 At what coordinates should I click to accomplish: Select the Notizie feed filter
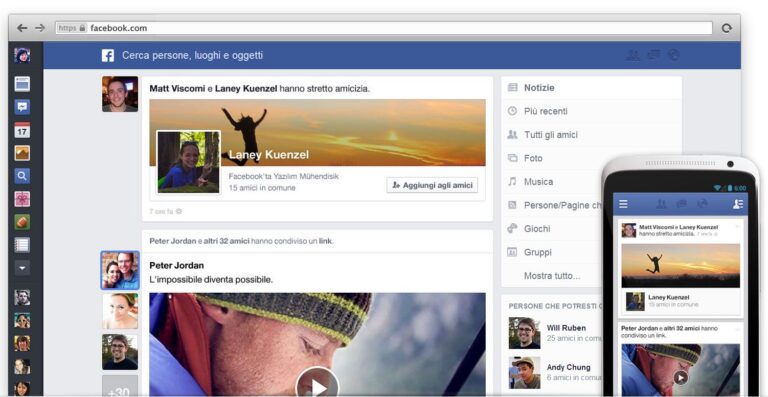click(x=591, y=88)
